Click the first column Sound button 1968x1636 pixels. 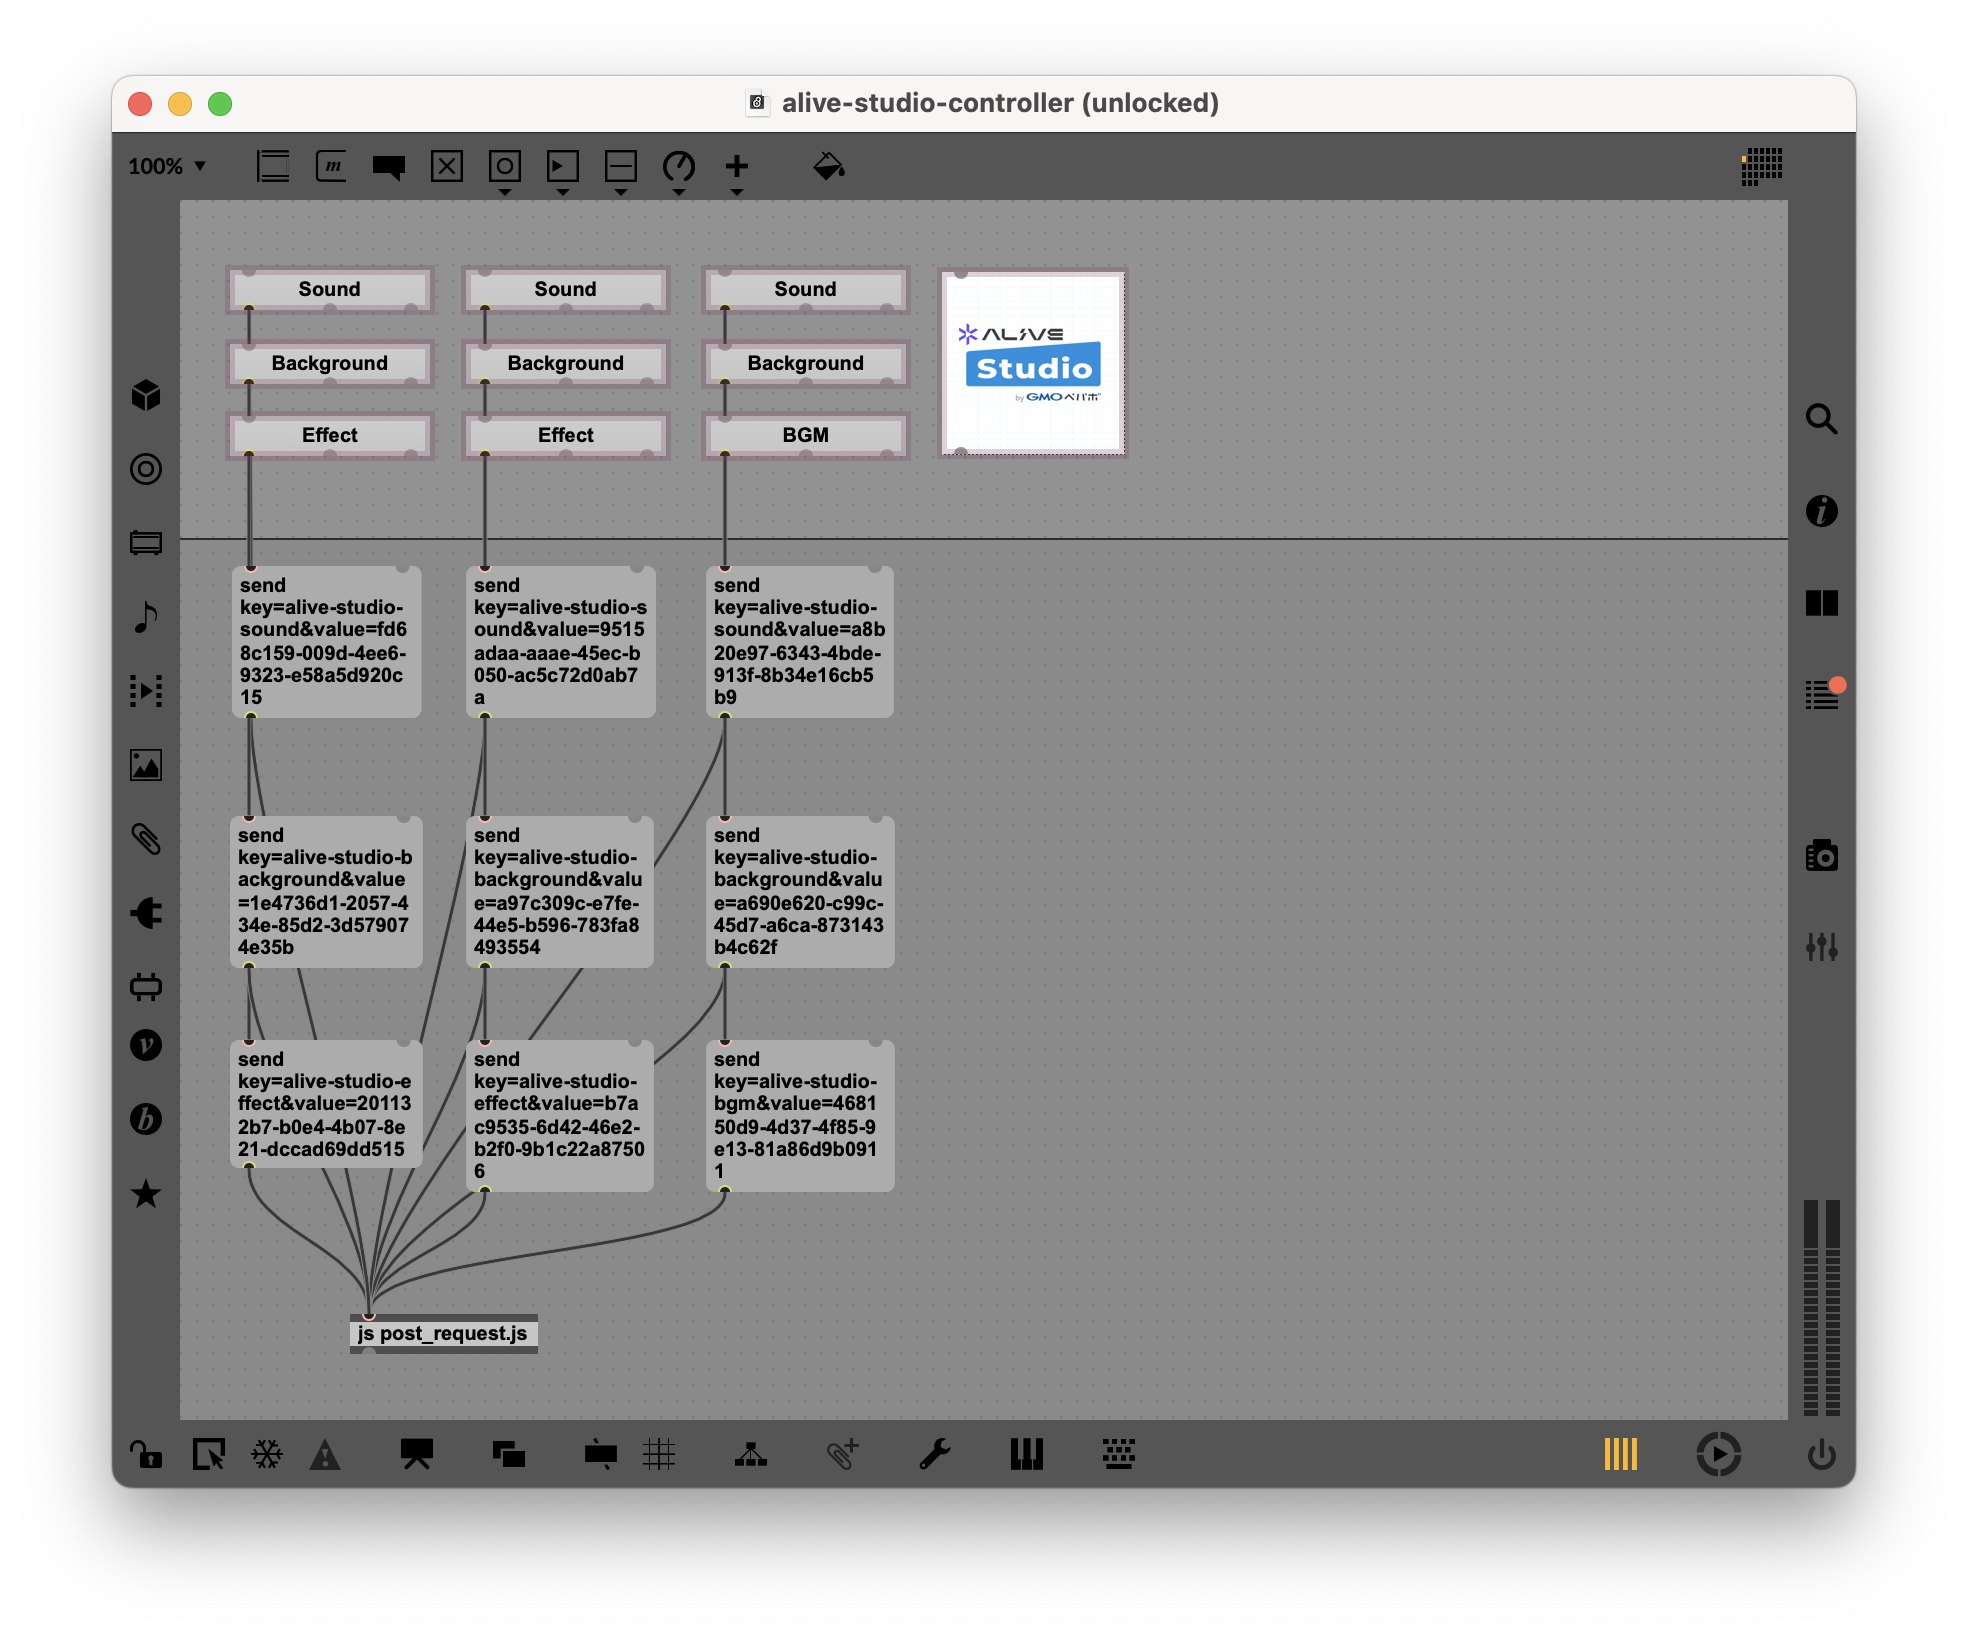tap(329, 289)
